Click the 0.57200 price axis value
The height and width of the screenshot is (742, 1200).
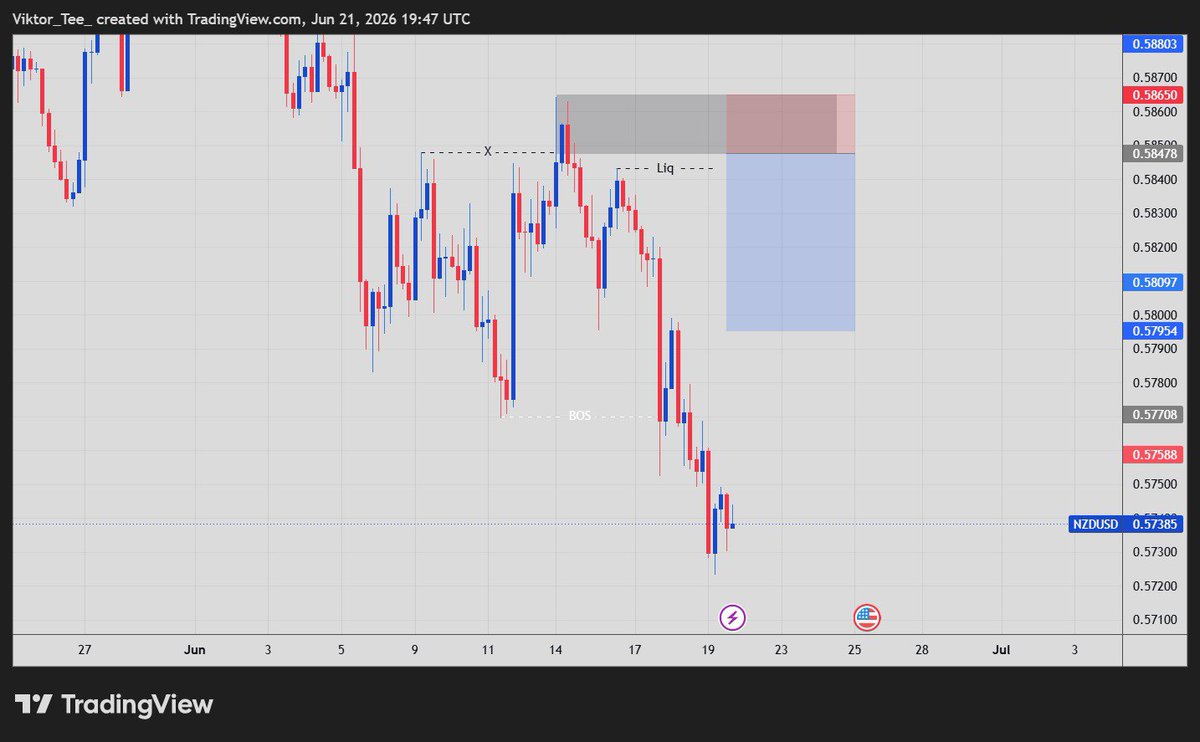coord(1155,586)
